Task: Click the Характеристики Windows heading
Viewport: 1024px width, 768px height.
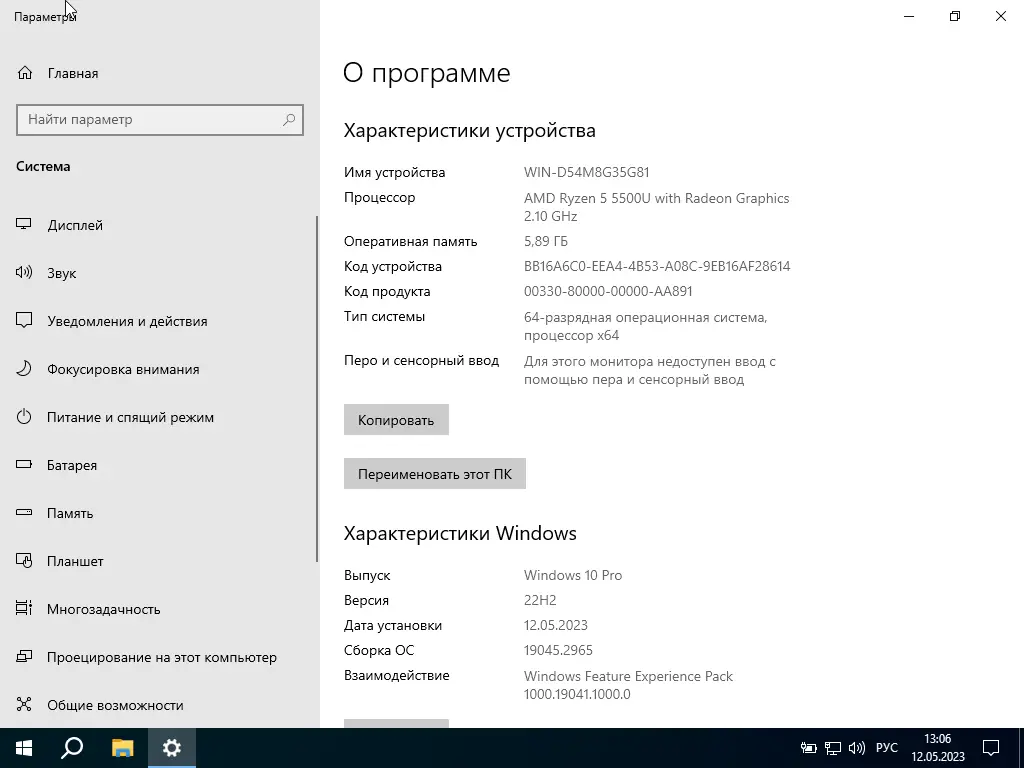Action: [x=460, y=534]
